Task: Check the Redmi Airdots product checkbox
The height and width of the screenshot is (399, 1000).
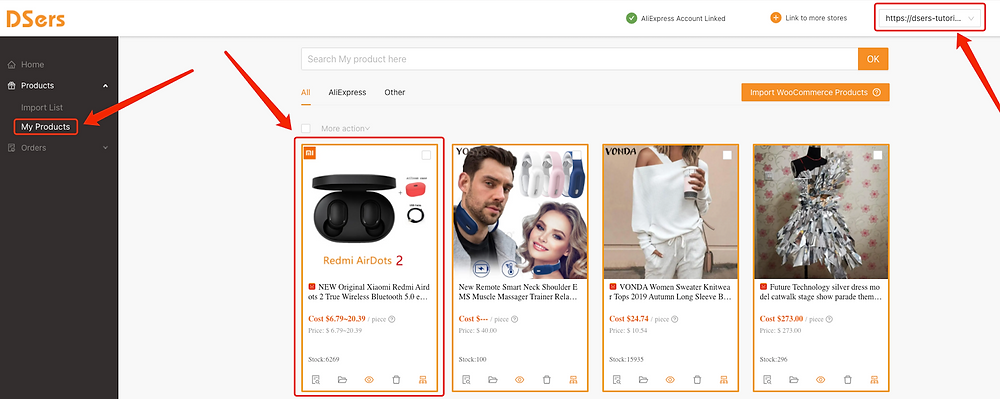Action: coord(426,155)
